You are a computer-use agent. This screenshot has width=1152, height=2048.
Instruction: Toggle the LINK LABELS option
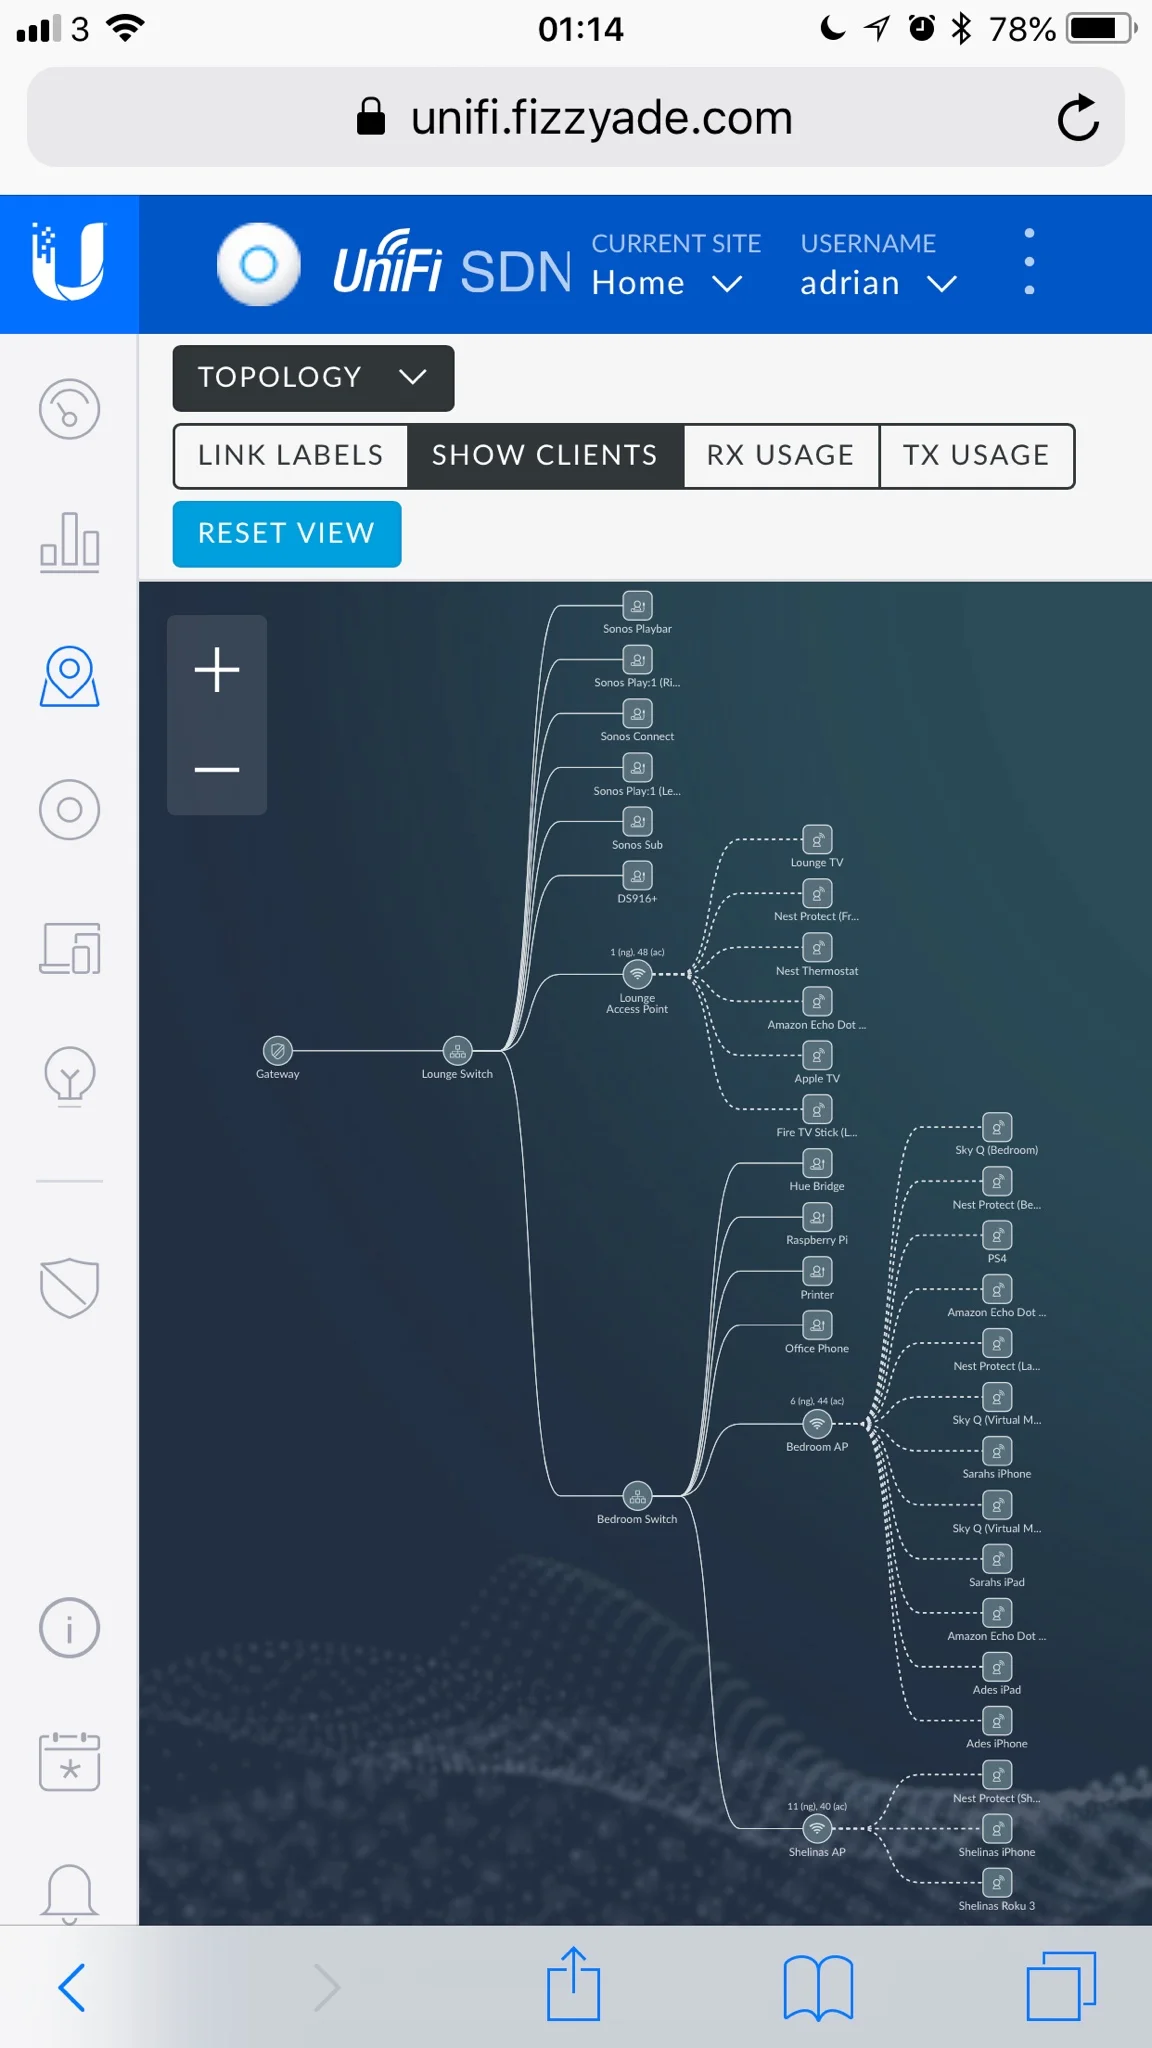(x=290, y=456)
